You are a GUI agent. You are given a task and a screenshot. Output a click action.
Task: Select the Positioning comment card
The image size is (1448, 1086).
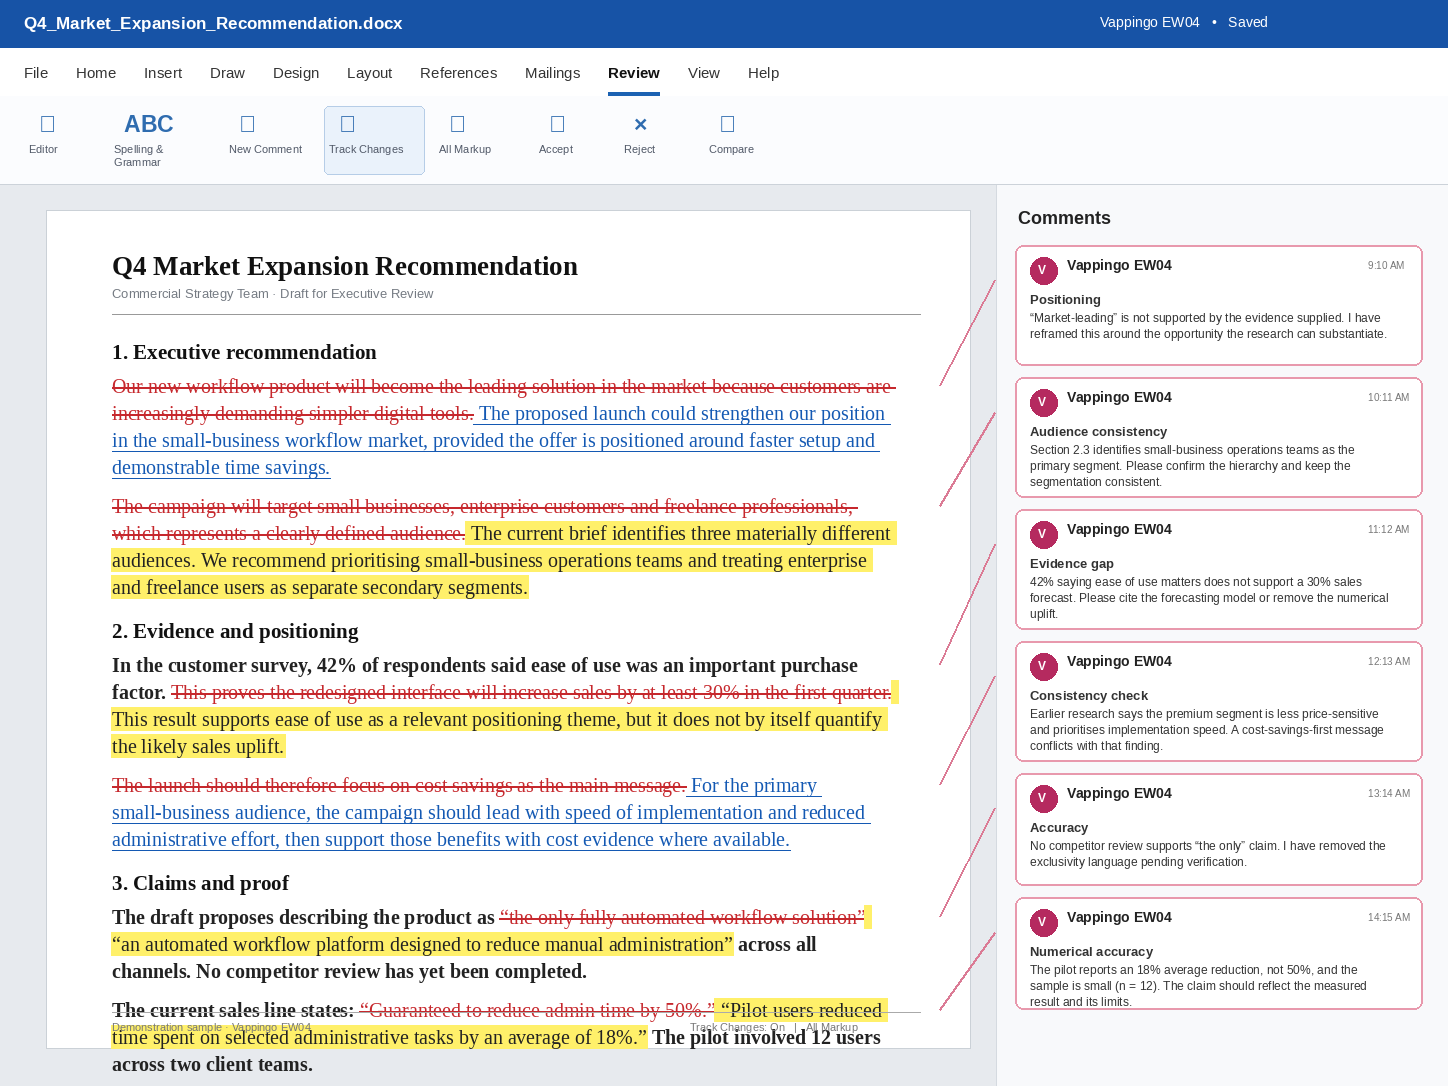click(x=1219, y=306)
